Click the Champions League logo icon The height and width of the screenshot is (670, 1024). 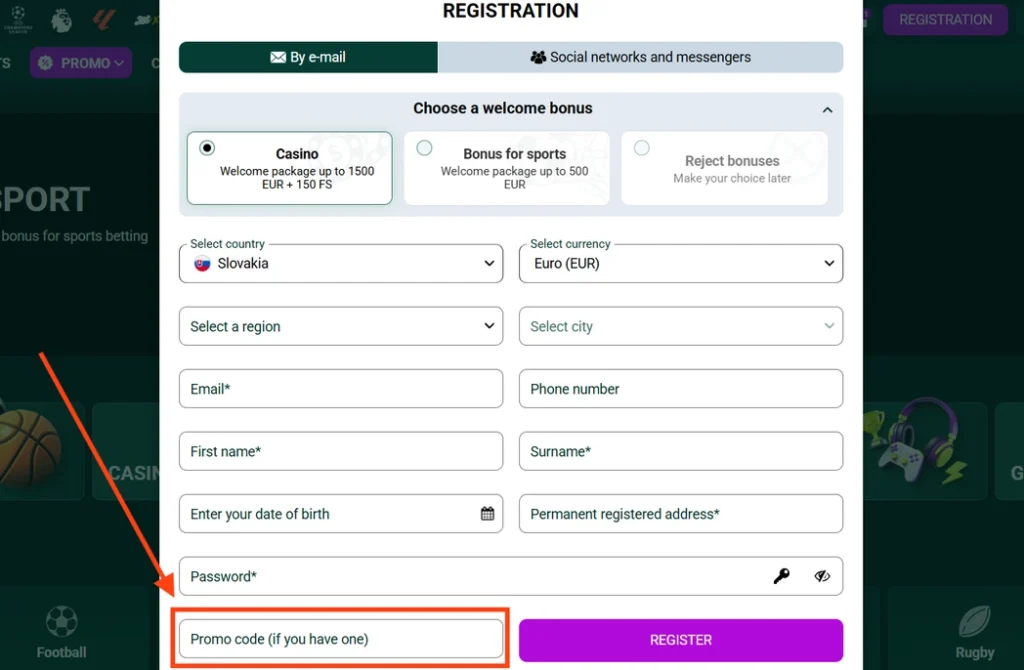(x=18, y=18)
